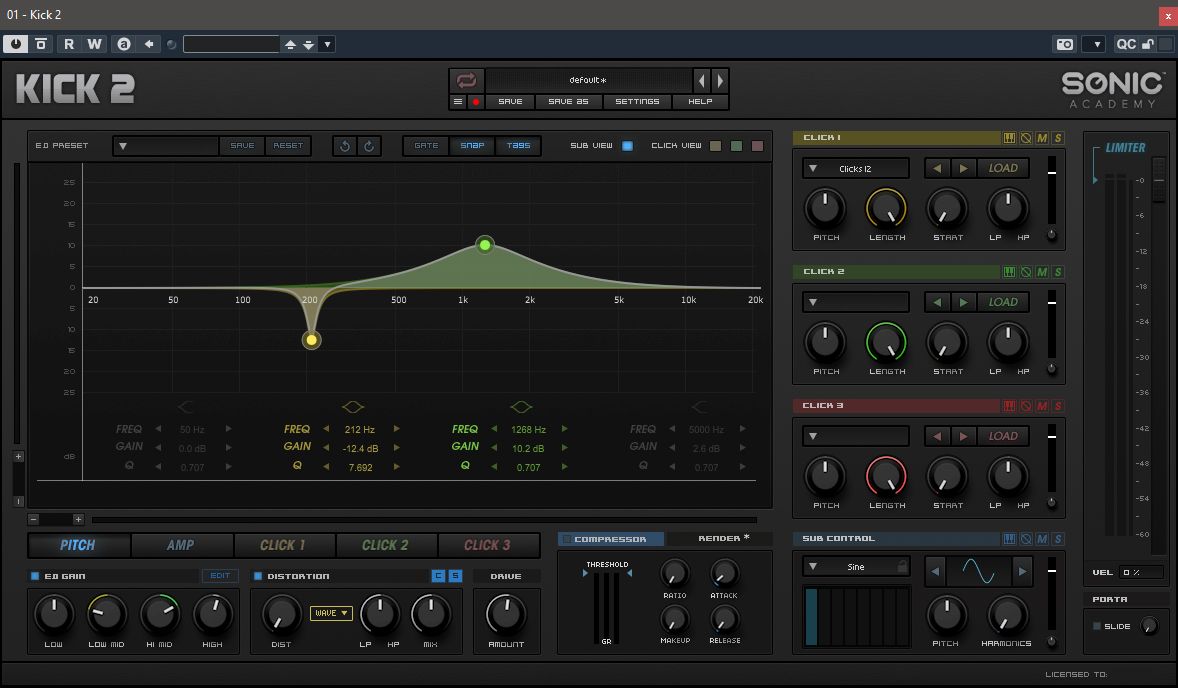Click the Click 1 keyboard tracking icon
Screen dimensions: 1178x688
tap(1009, 138)
